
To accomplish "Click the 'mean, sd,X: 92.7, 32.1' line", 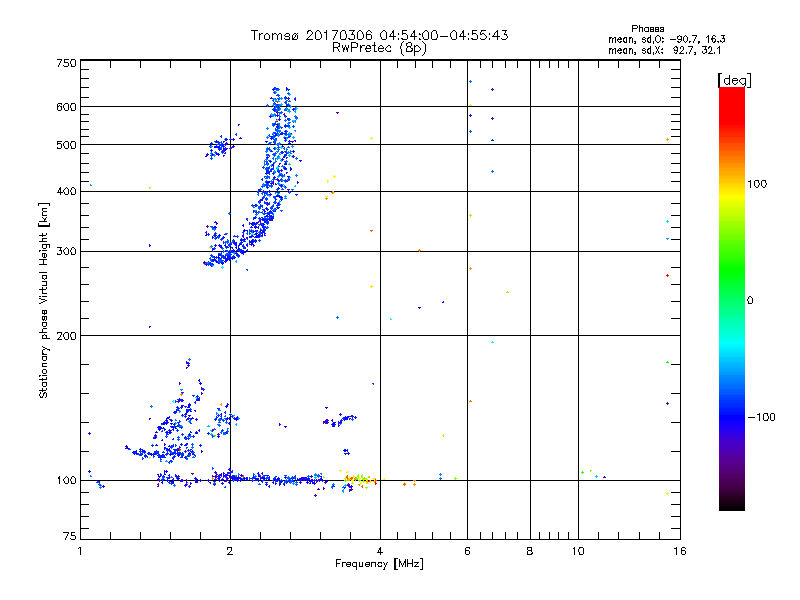I will 664,51.
